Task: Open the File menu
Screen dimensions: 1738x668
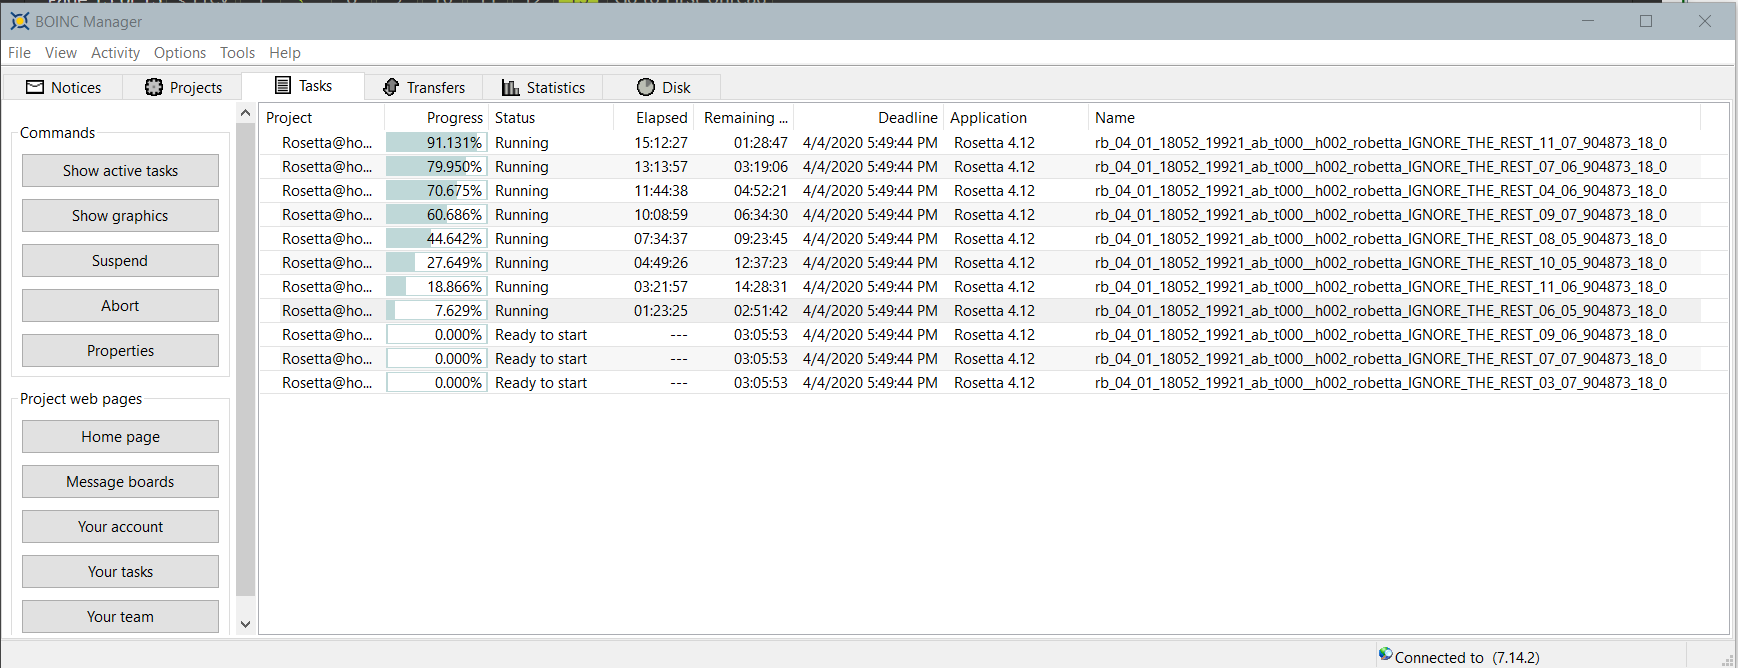Action: (x=19, y=53)
